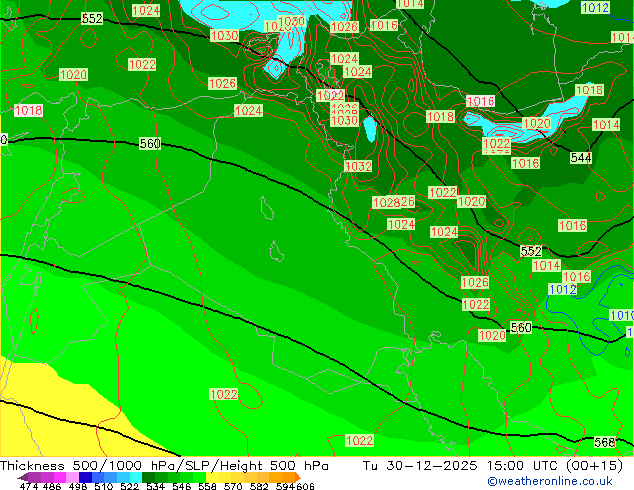Click the legend value 582
The width and height of the screenshot is (634, 490).
click(259, 486)
